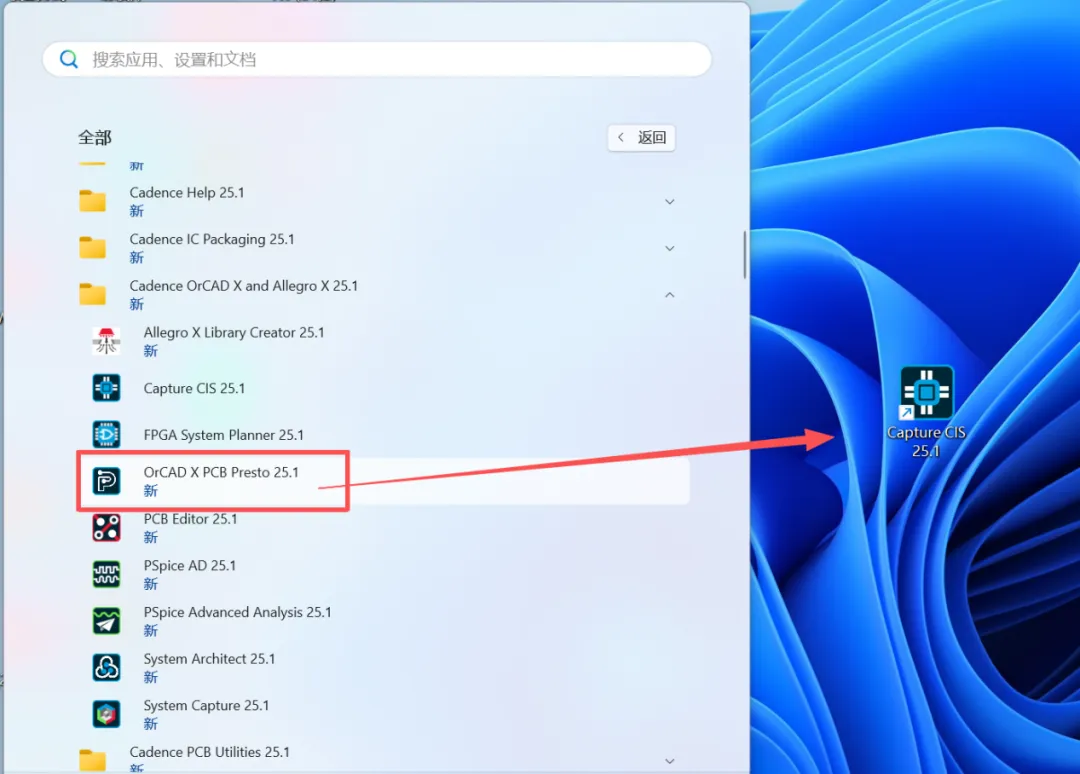Open PCB Editor 25.1 entry

point(382,527)
